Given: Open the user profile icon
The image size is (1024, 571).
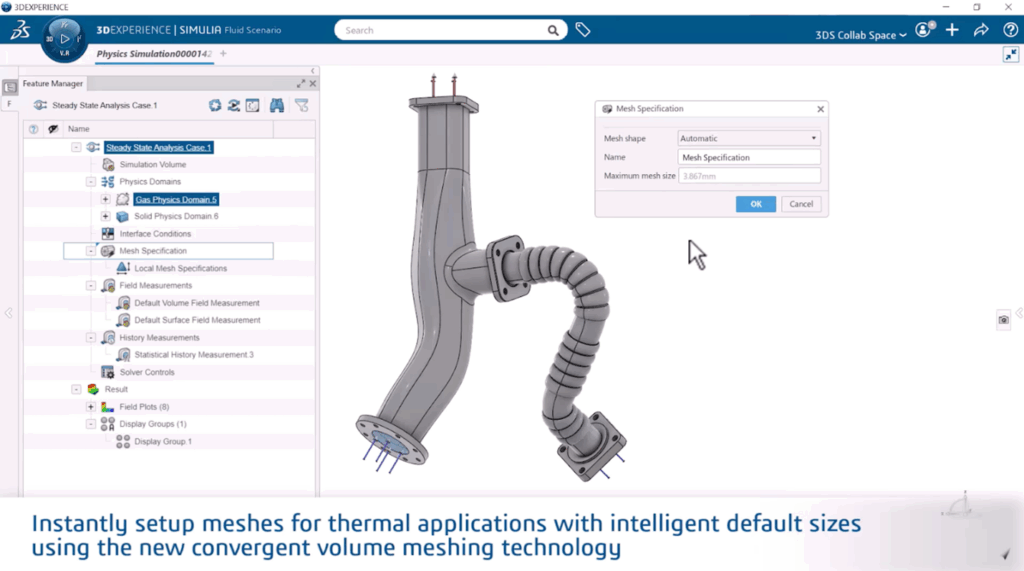Looking at the screenshot, I should pyautogui.click(x=923, y=30).
